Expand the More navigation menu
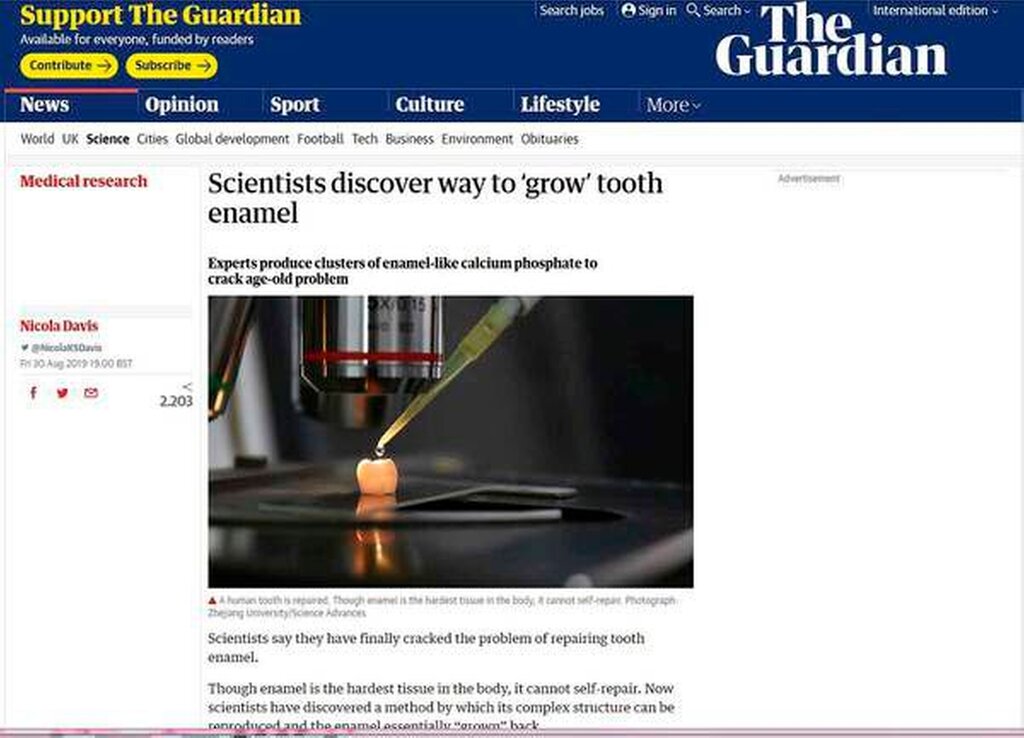The image size is (1024, 738). [673, 104]
